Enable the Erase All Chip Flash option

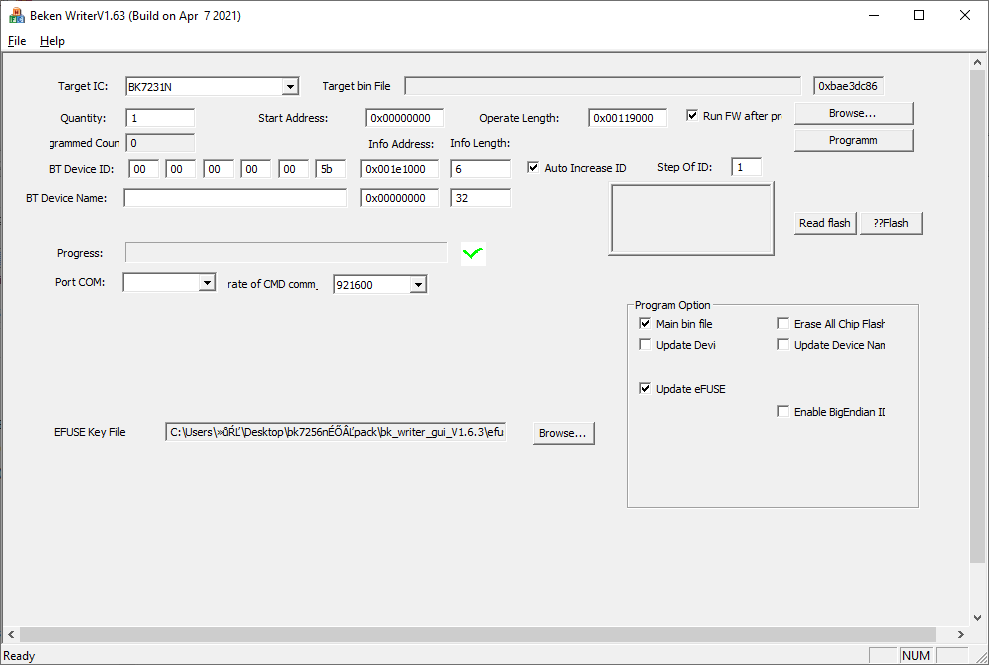pos(784,322)
